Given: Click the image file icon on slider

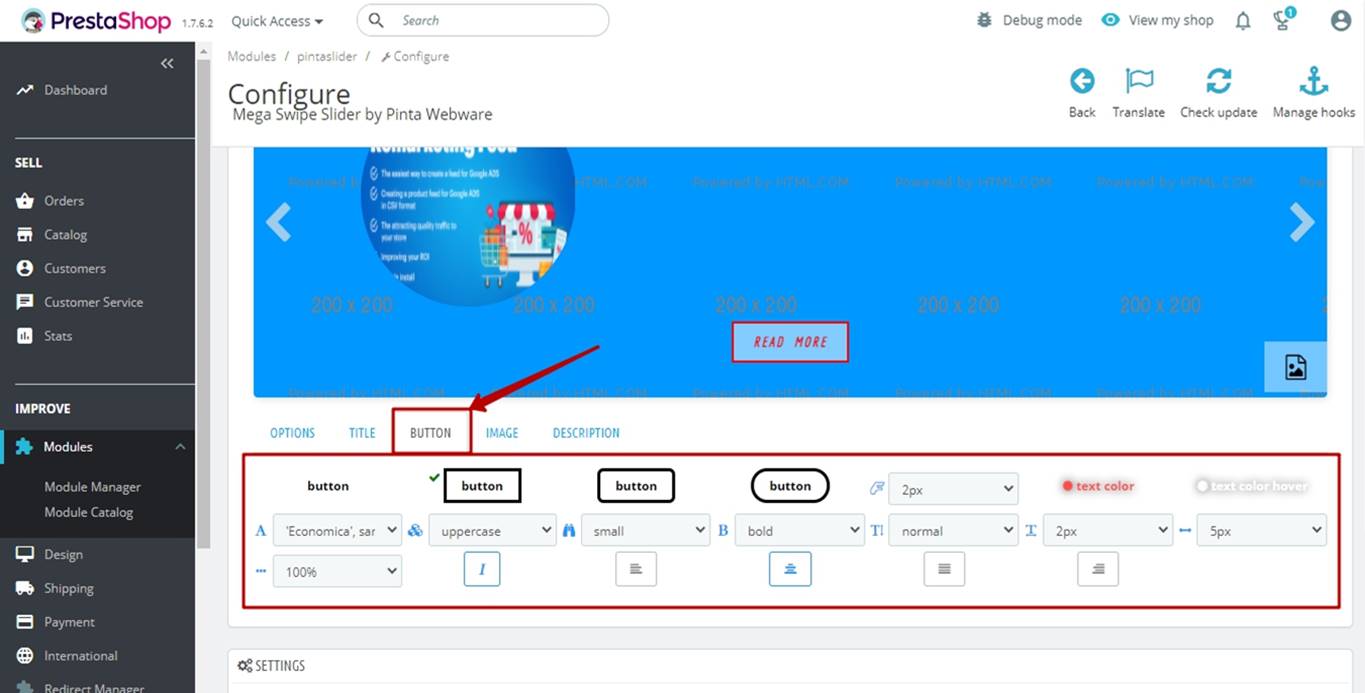Looking at the screenshot, I should coord(1295,367).
